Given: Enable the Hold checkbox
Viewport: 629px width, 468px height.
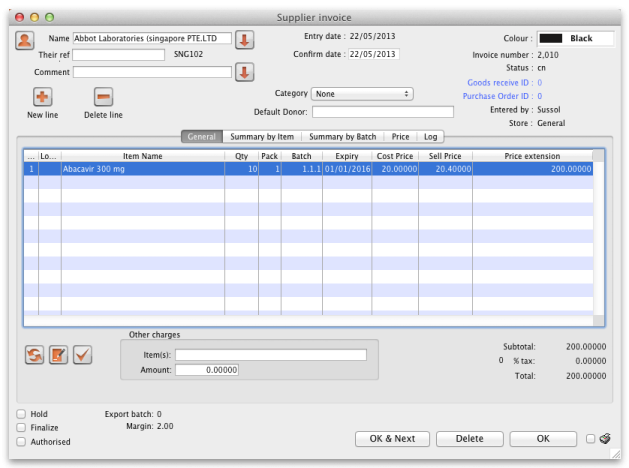Looking at the screenshot, I should pyautogui.click(x=22, y=414).
